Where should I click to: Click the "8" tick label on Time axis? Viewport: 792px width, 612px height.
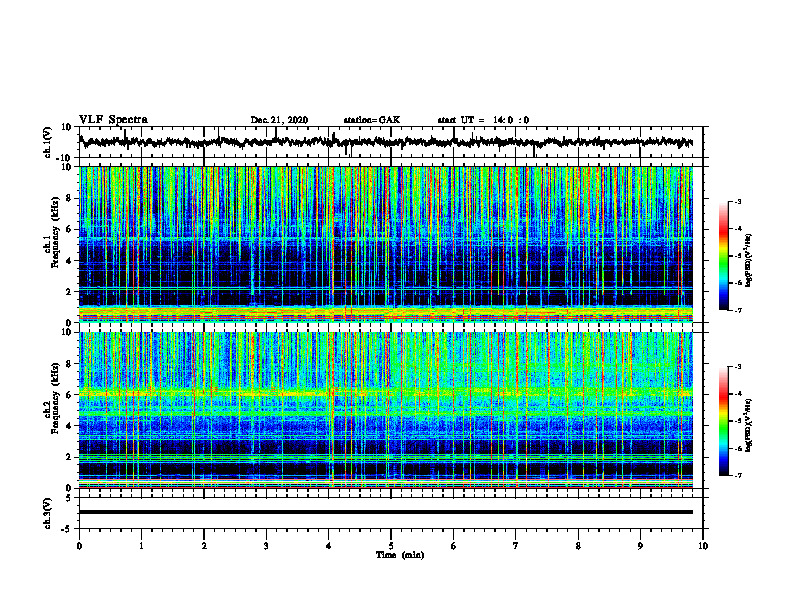[578, 546]
